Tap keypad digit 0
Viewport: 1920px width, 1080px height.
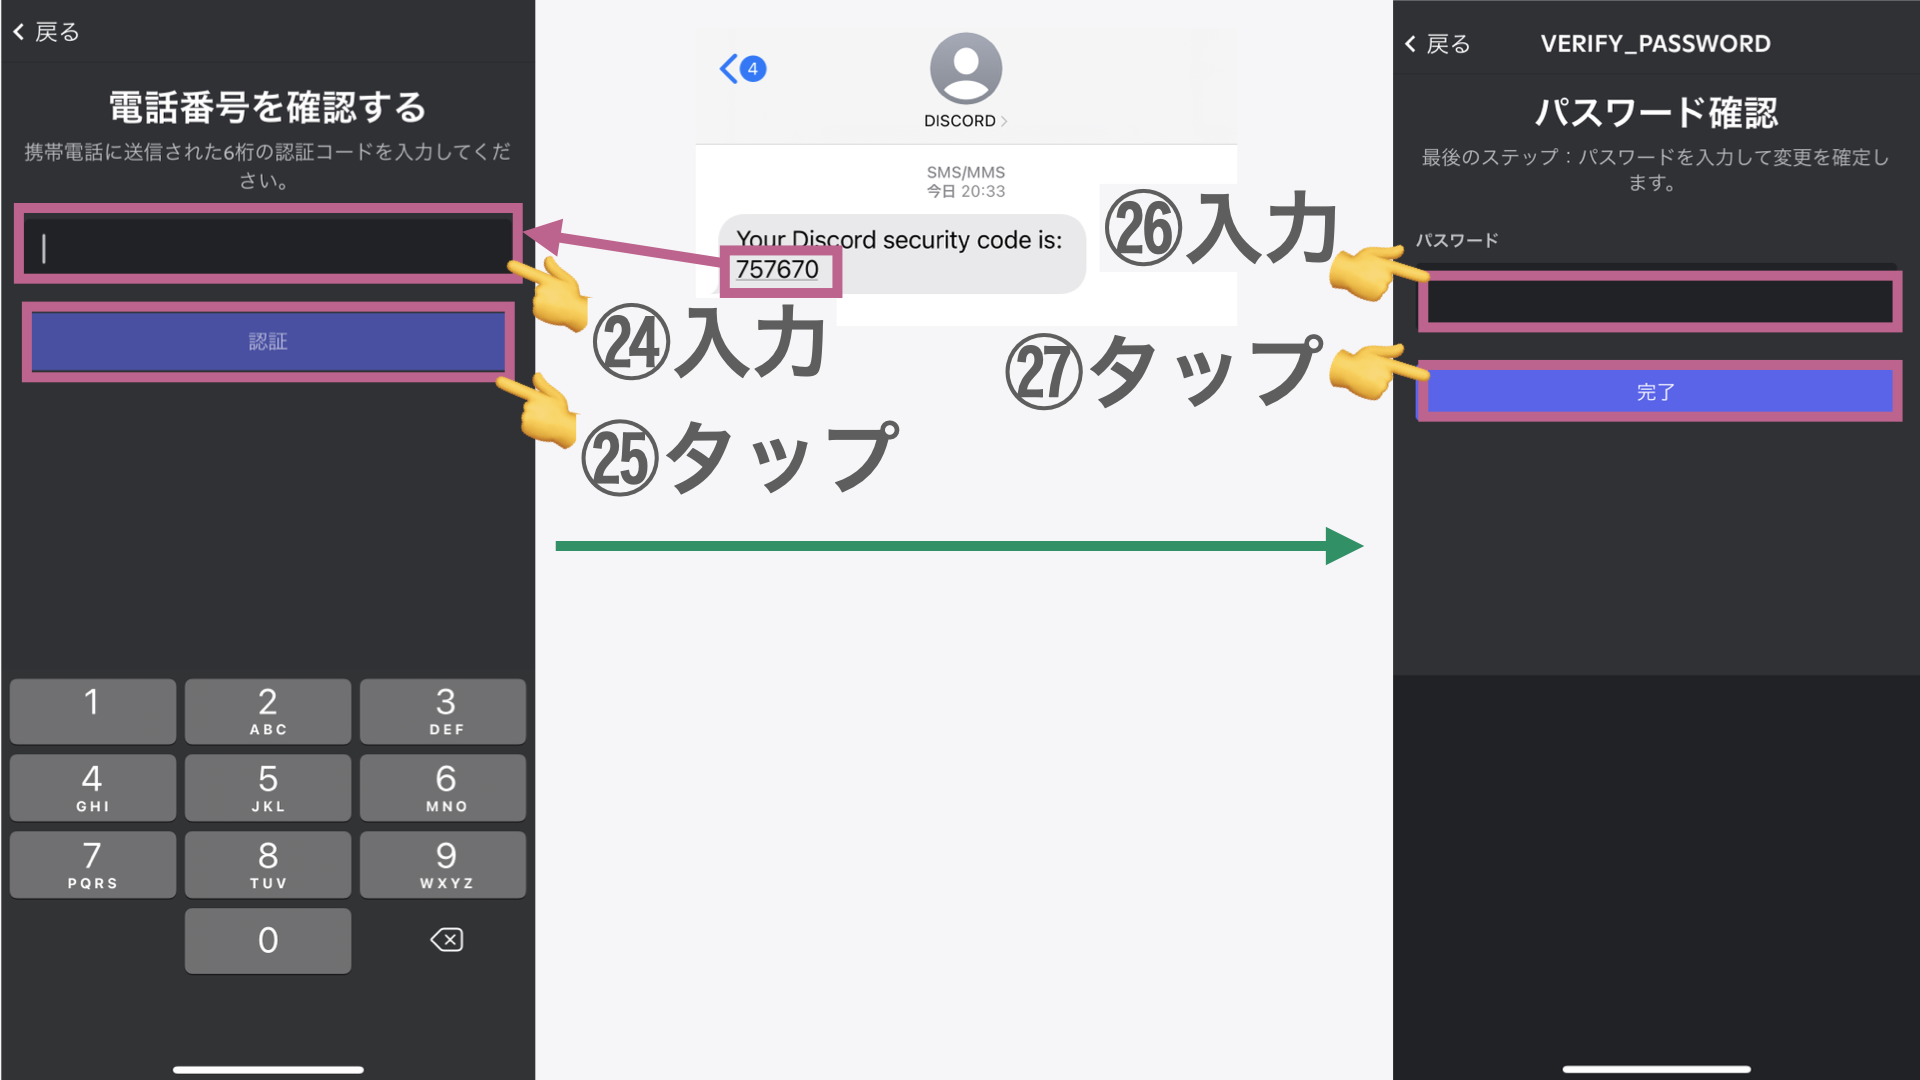(268, 941)
